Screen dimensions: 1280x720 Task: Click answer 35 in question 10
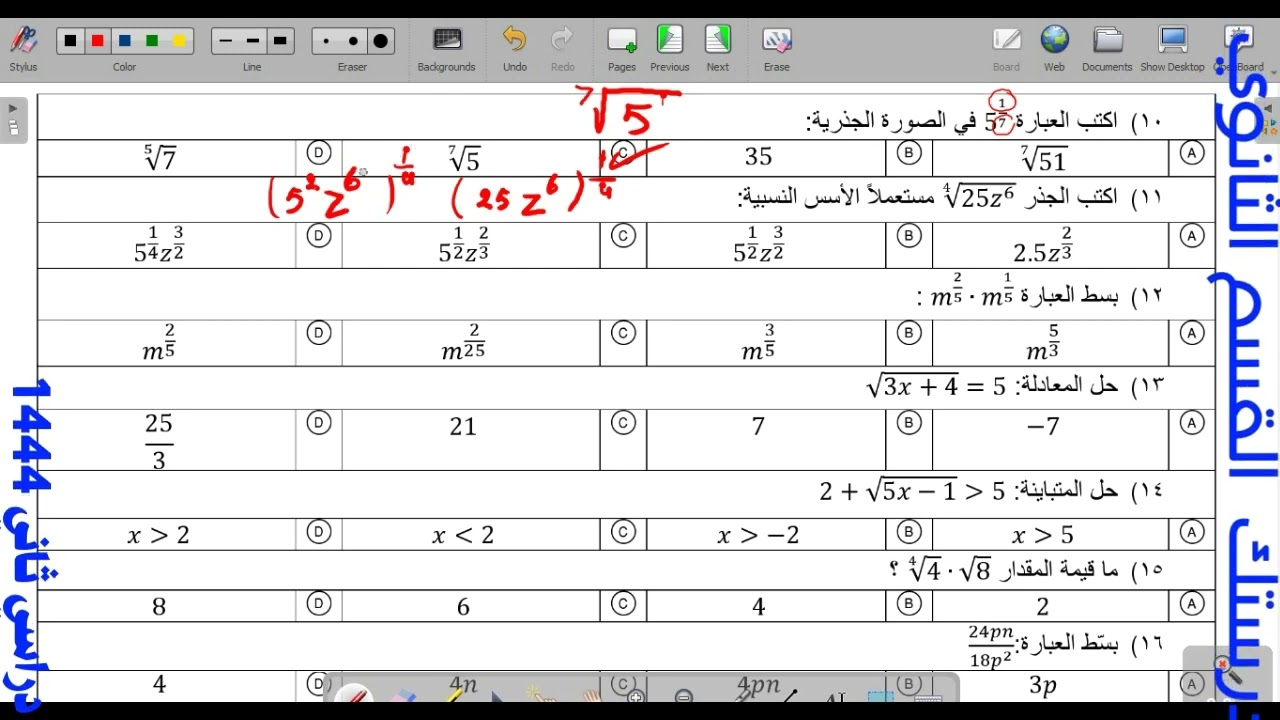[x=758, y=157]
